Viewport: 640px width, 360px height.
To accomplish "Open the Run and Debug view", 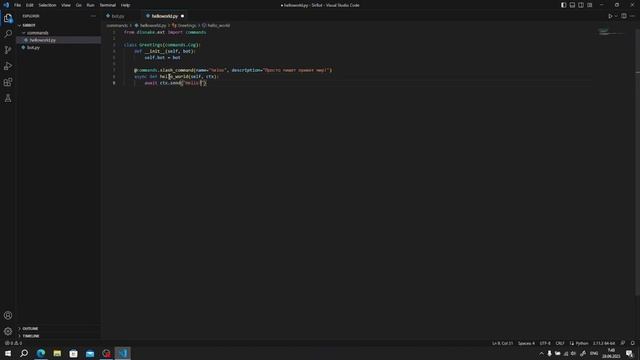I will [x=8, y=66].
